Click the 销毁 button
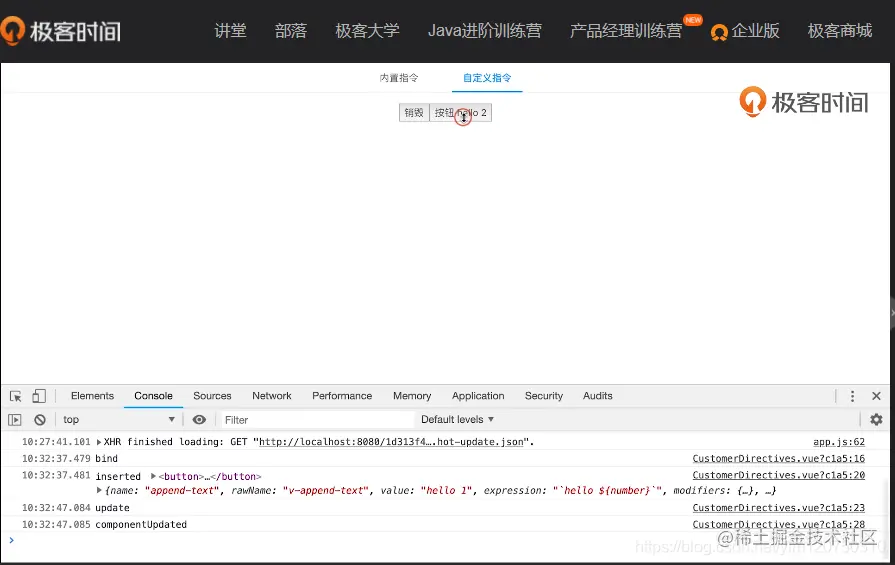Screen dimensions: 895x565 (414, 112)
